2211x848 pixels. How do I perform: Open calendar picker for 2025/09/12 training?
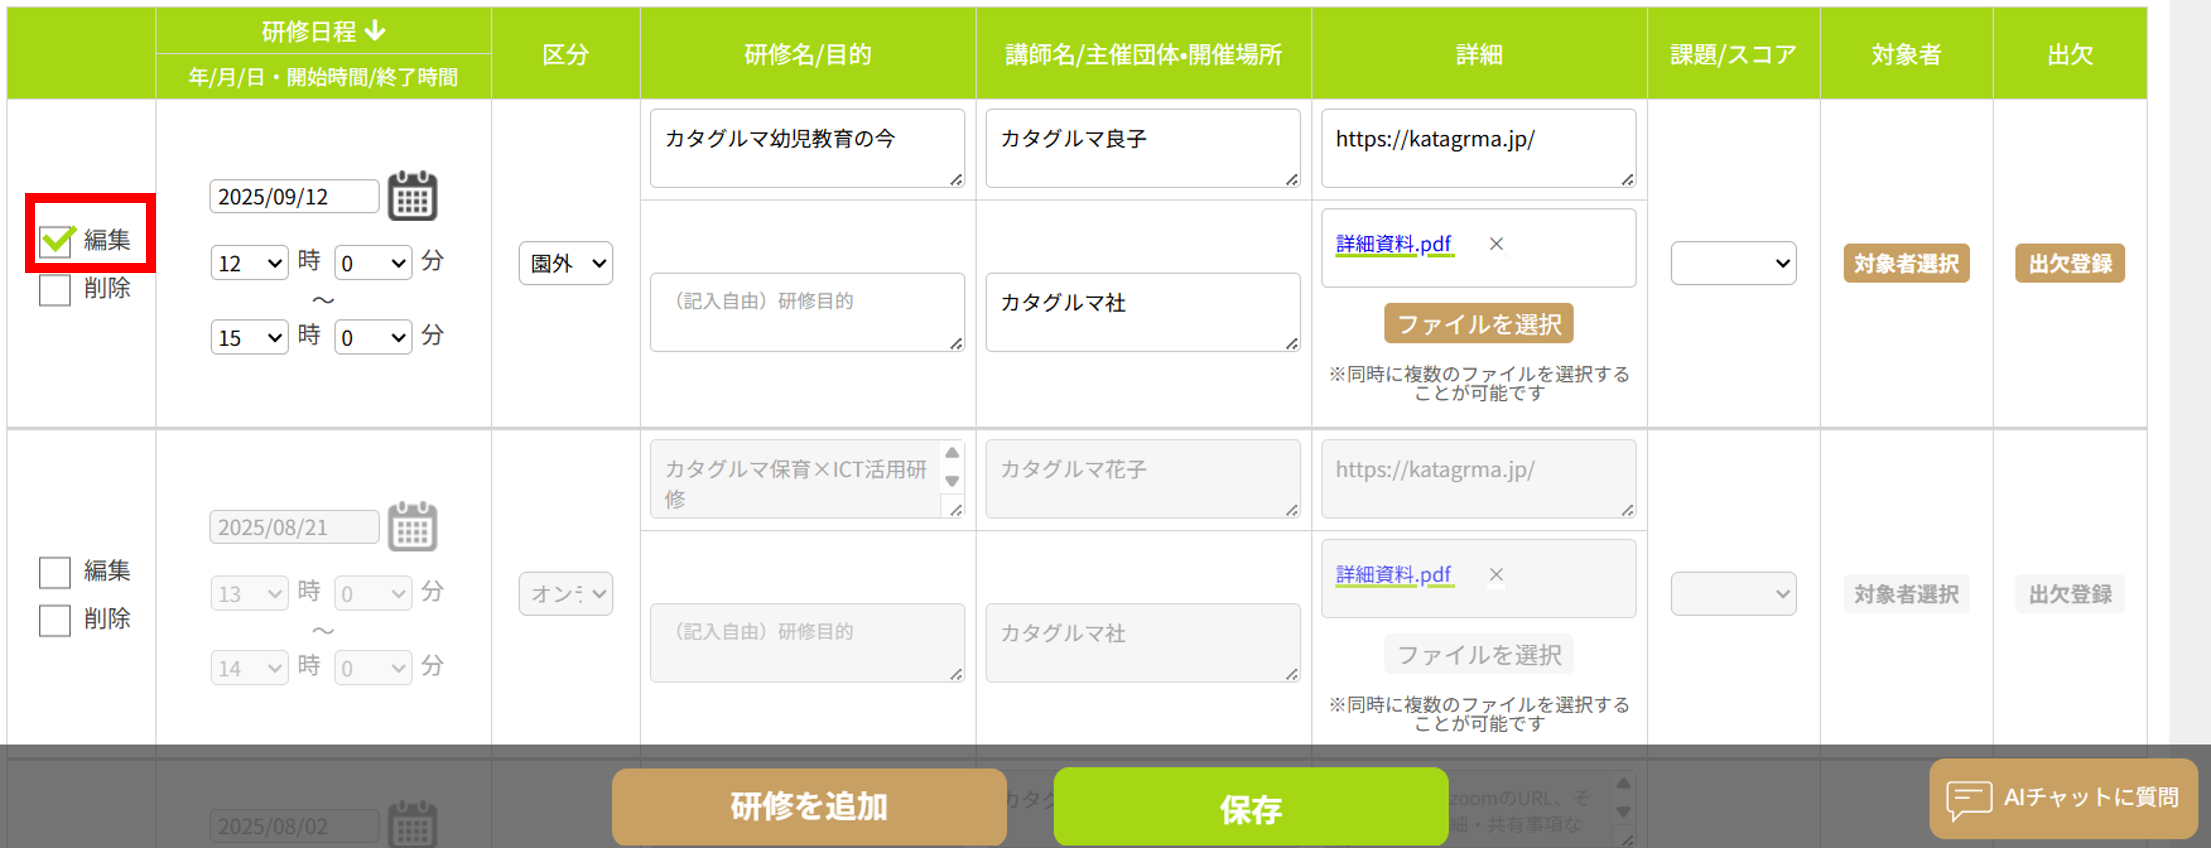click(412, 195)
